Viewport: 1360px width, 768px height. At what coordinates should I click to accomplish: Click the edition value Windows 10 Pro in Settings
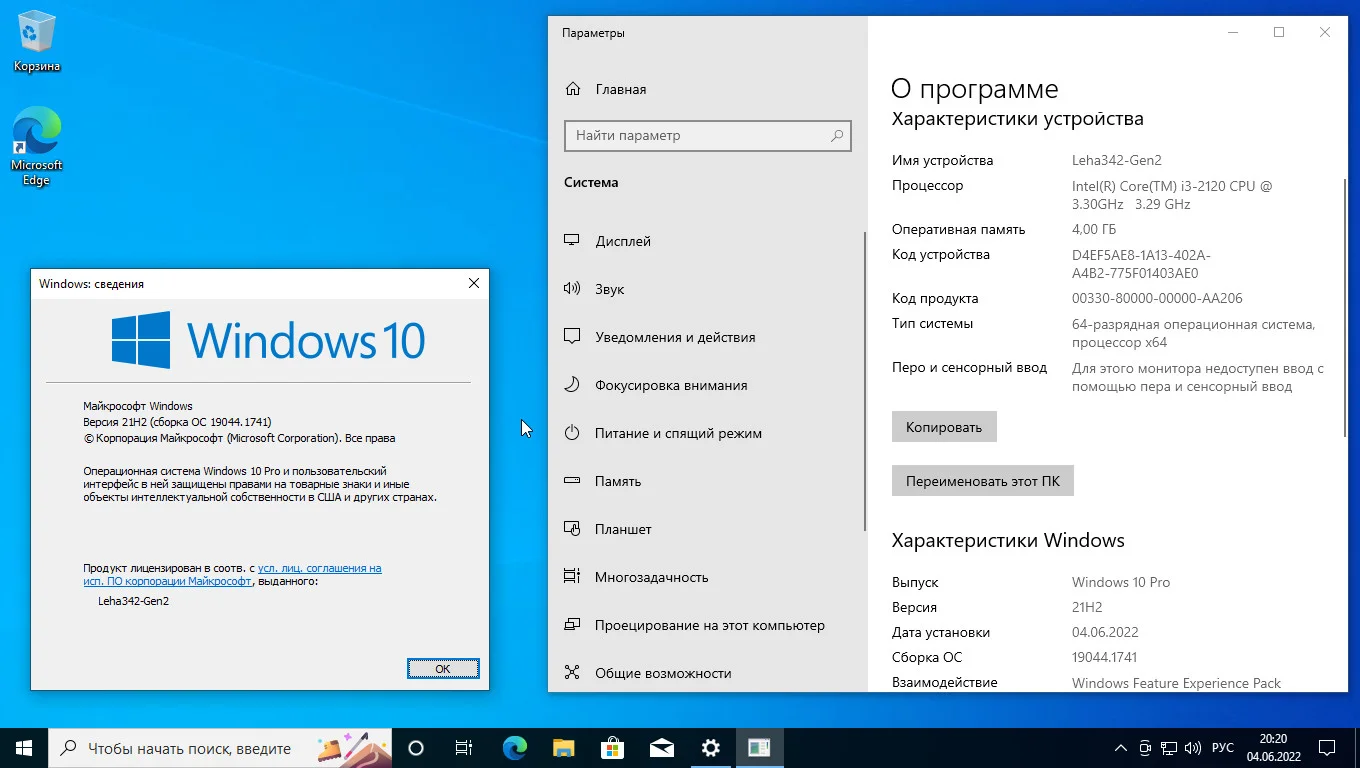(x=1121, y=582)
